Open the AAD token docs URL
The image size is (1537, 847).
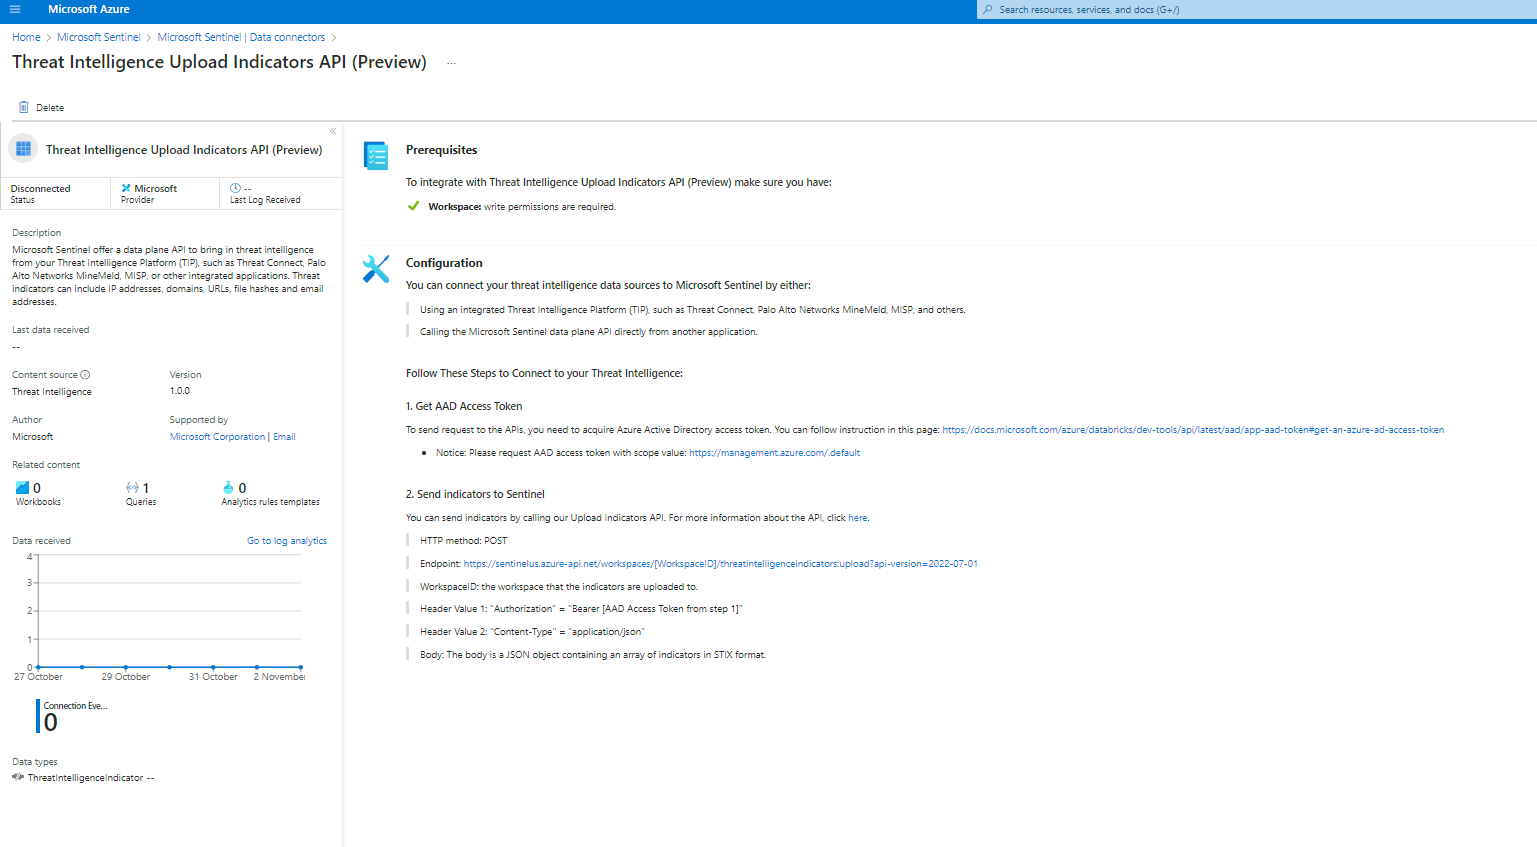tap(1193, 430)
